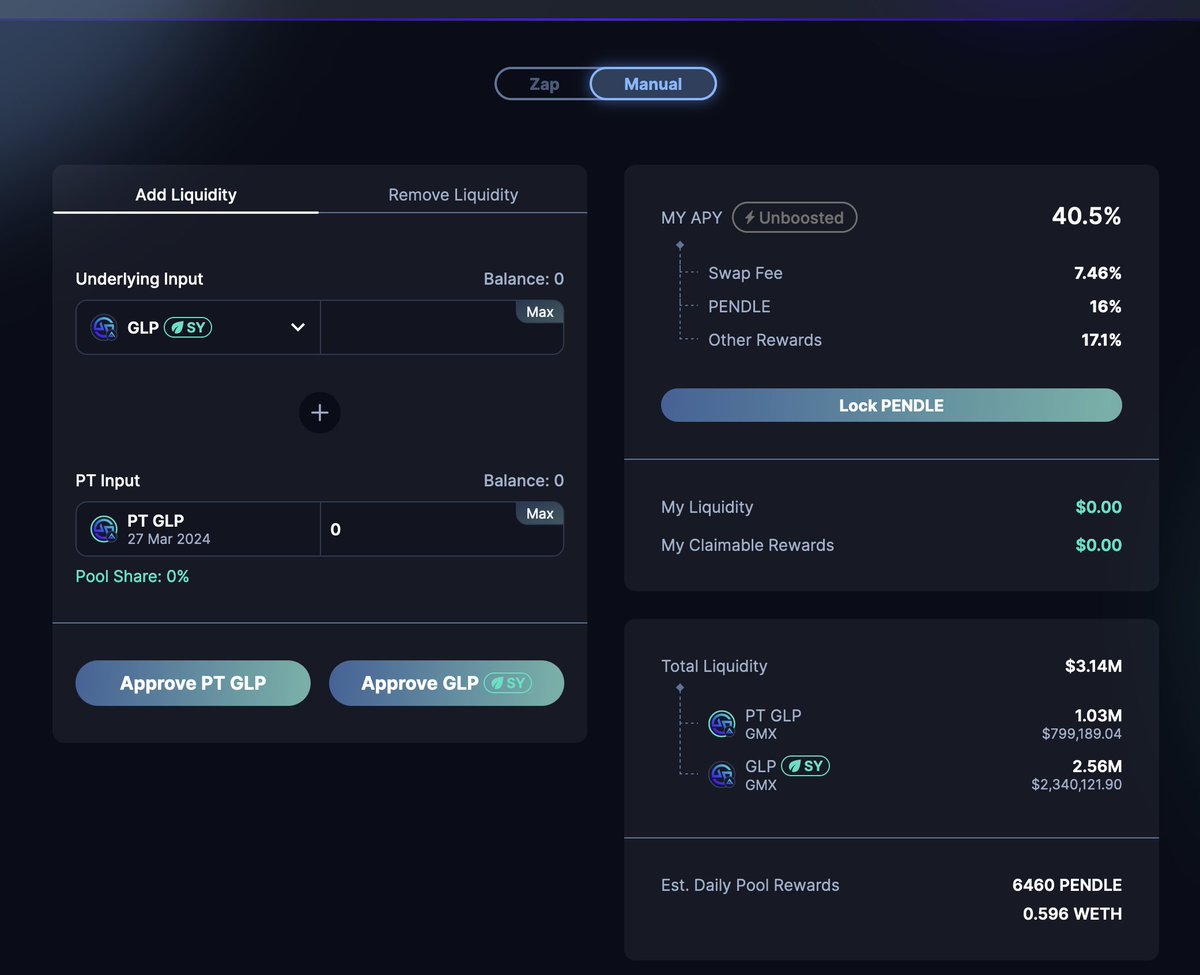Image resolution: width=1200 pixels, height=975 pixels.
Task: Click Max for Underlying Input
Action: (540, 312)
